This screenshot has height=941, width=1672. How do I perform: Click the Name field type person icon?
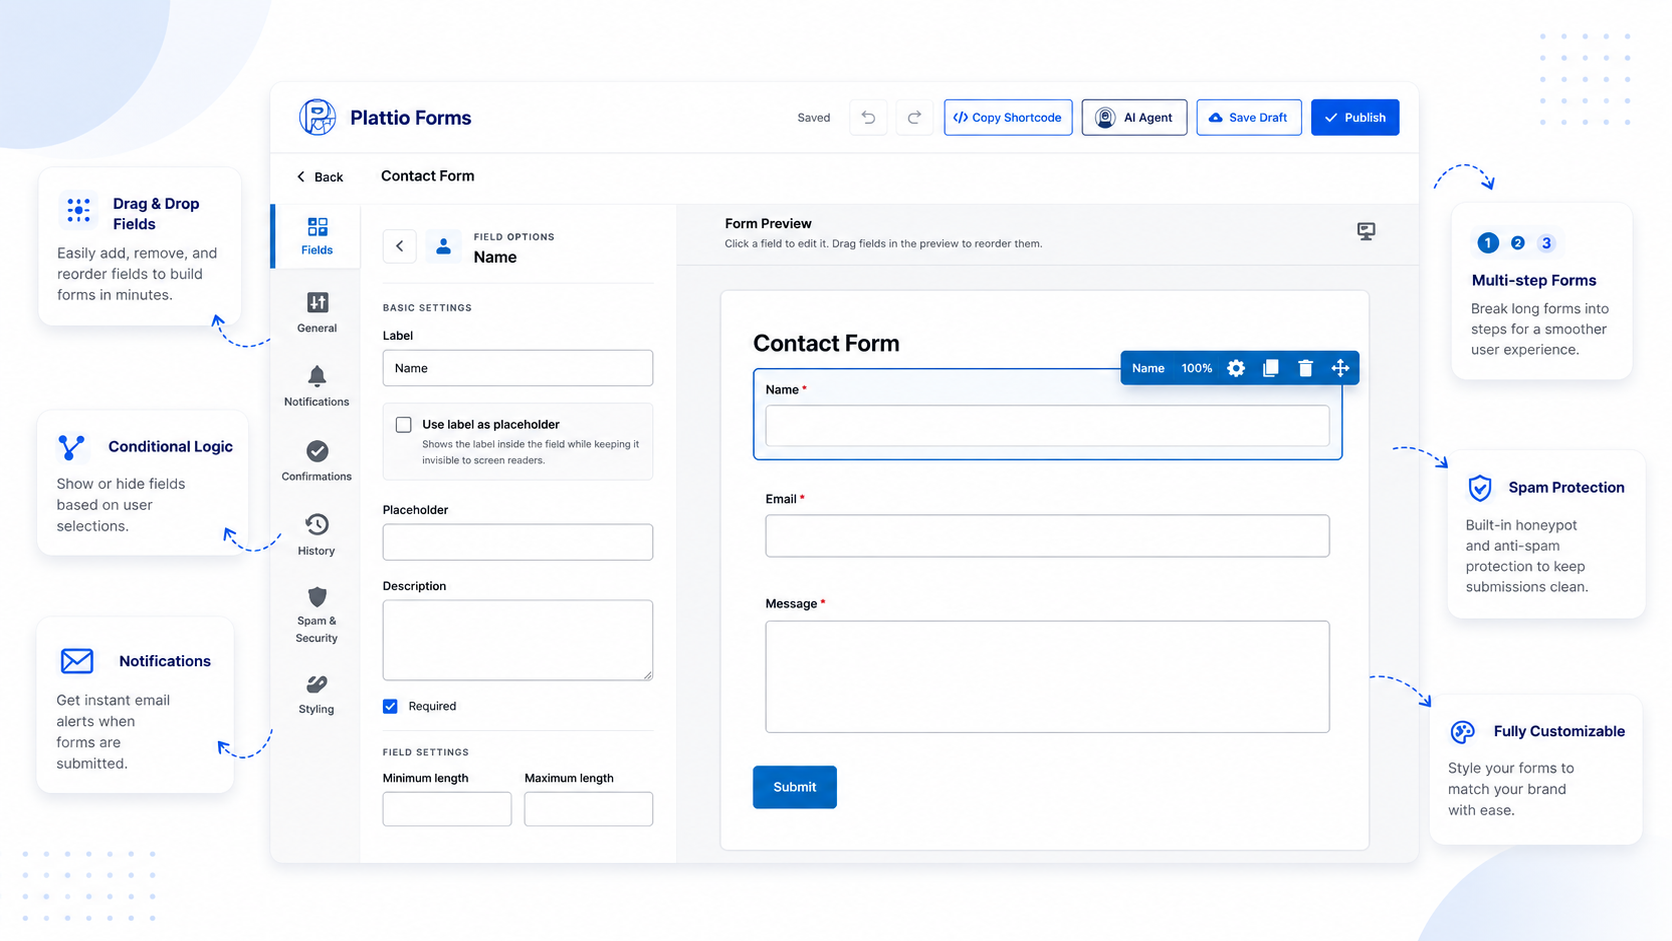tap(443, 246)
